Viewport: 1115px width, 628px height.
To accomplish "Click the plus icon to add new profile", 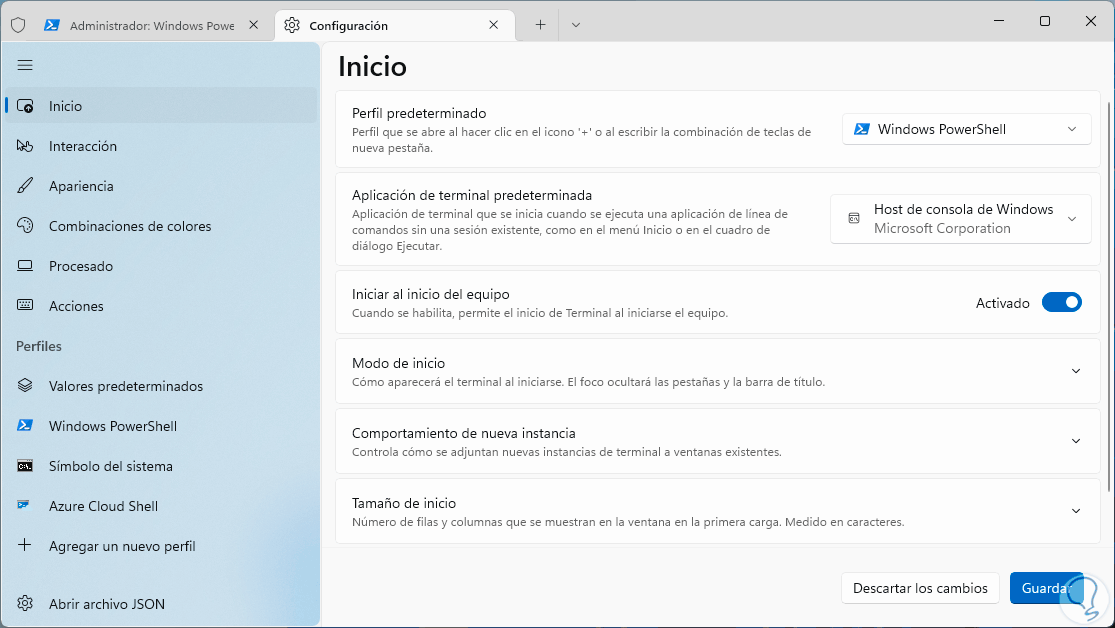I will (x=25, y=546).
